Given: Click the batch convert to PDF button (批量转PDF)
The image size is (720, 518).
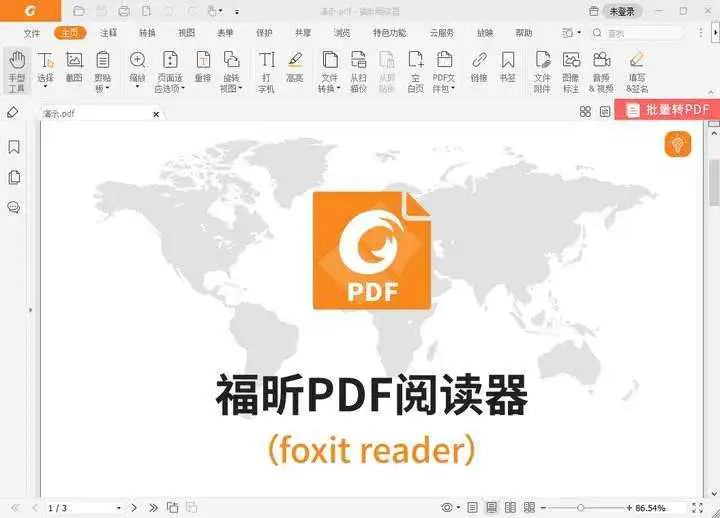Looking at the screenshot, I should (x=667, y=110).
